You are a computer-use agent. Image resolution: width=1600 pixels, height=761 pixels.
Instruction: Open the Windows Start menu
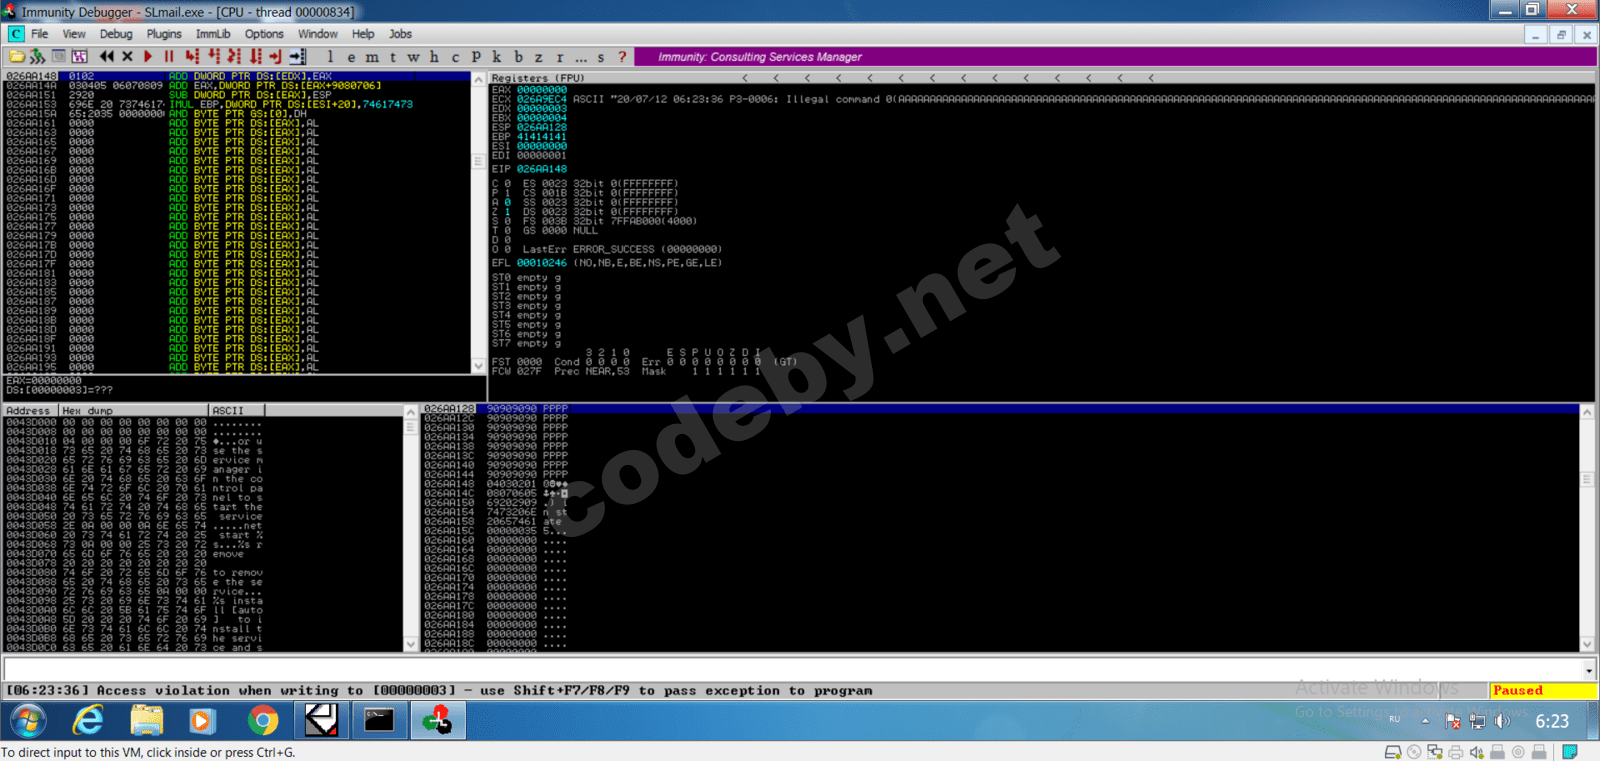pyautogui.click(x=27, y=721)
